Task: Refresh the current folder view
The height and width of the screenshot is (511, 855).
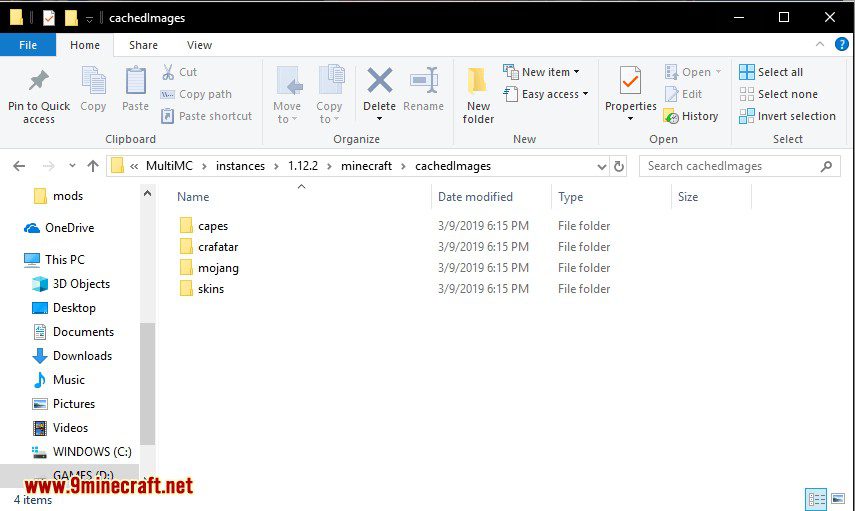Action: point(618,166)
